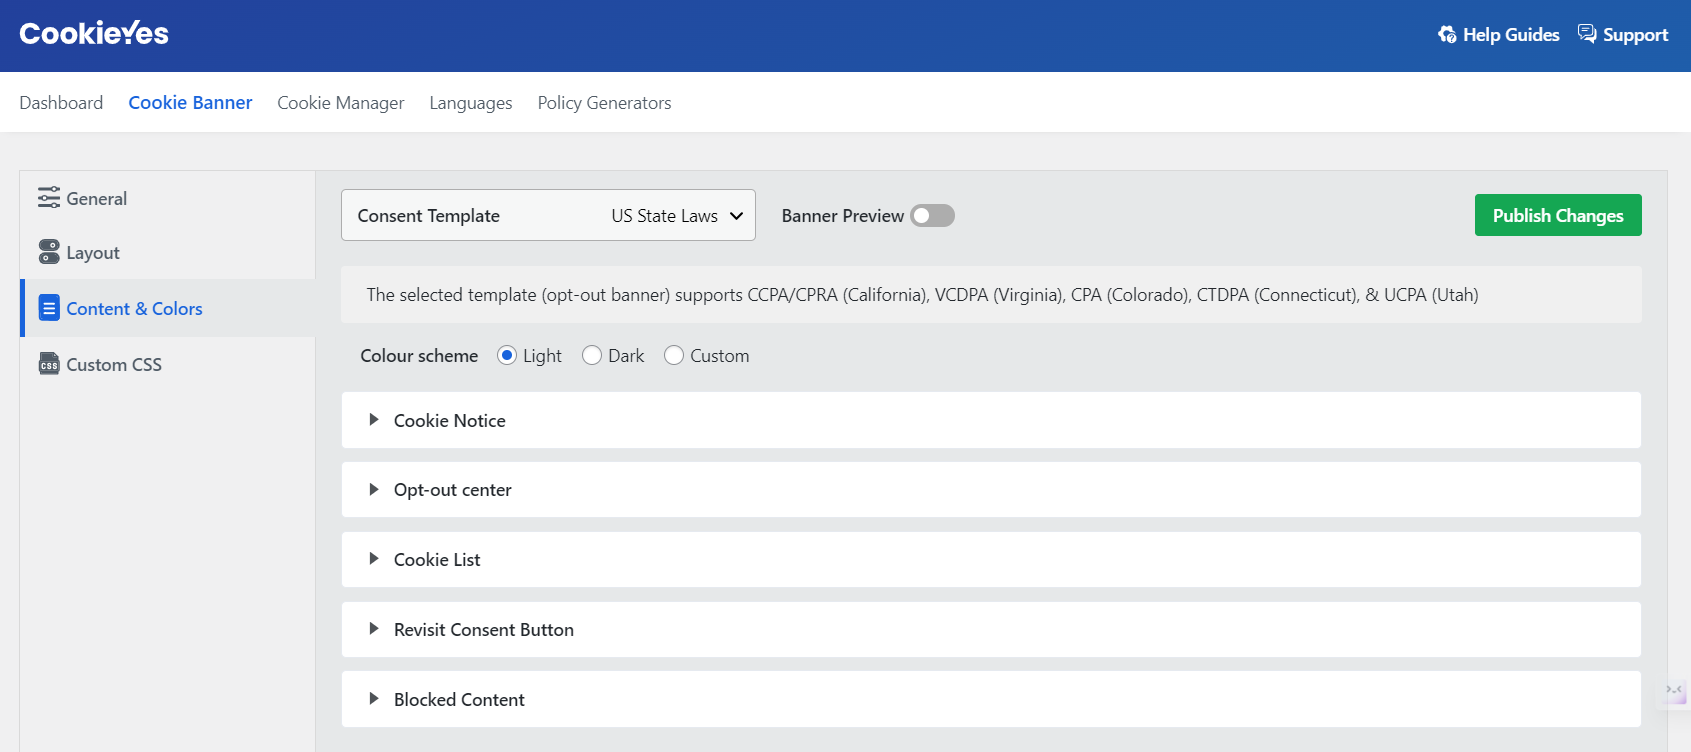This screenshot has width=1691, height=752.
Task: Open the Consent Template dropdown
Action: (x=548, y=215)
